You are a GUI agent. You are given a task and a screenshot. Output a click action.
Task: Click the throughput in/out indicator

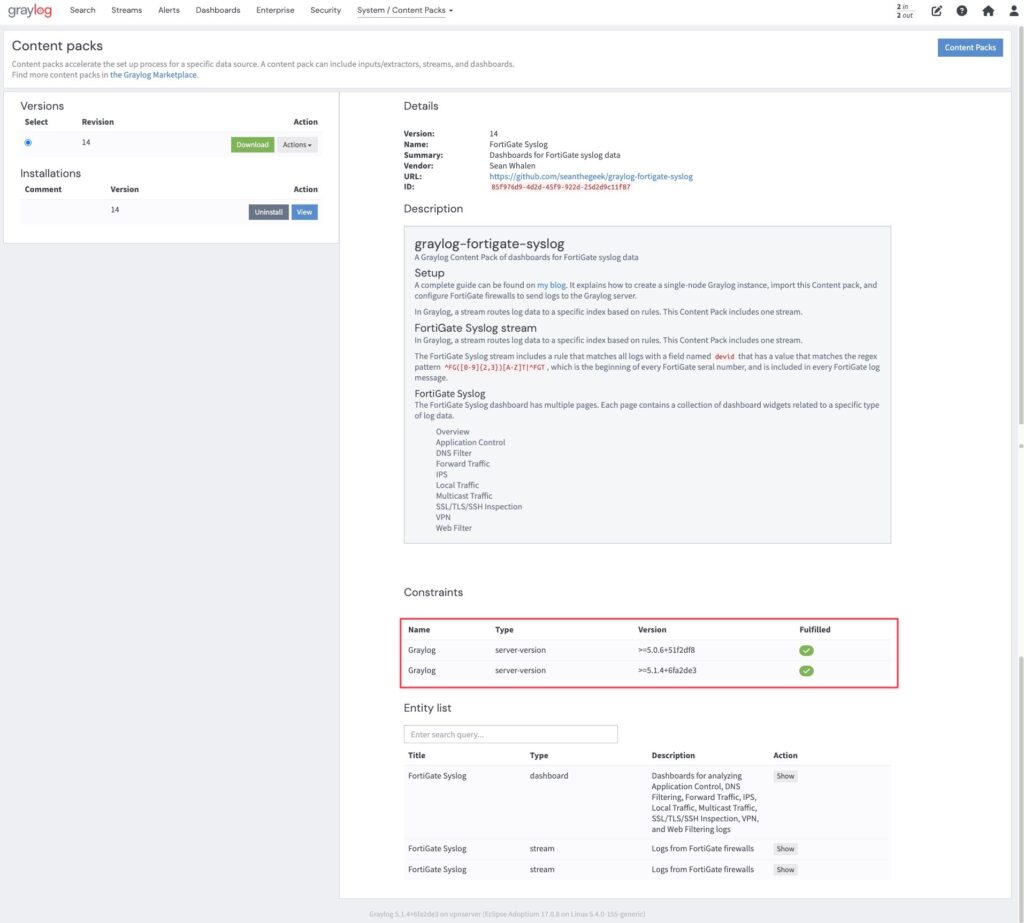pyautogui.click(x=904, y=11)
